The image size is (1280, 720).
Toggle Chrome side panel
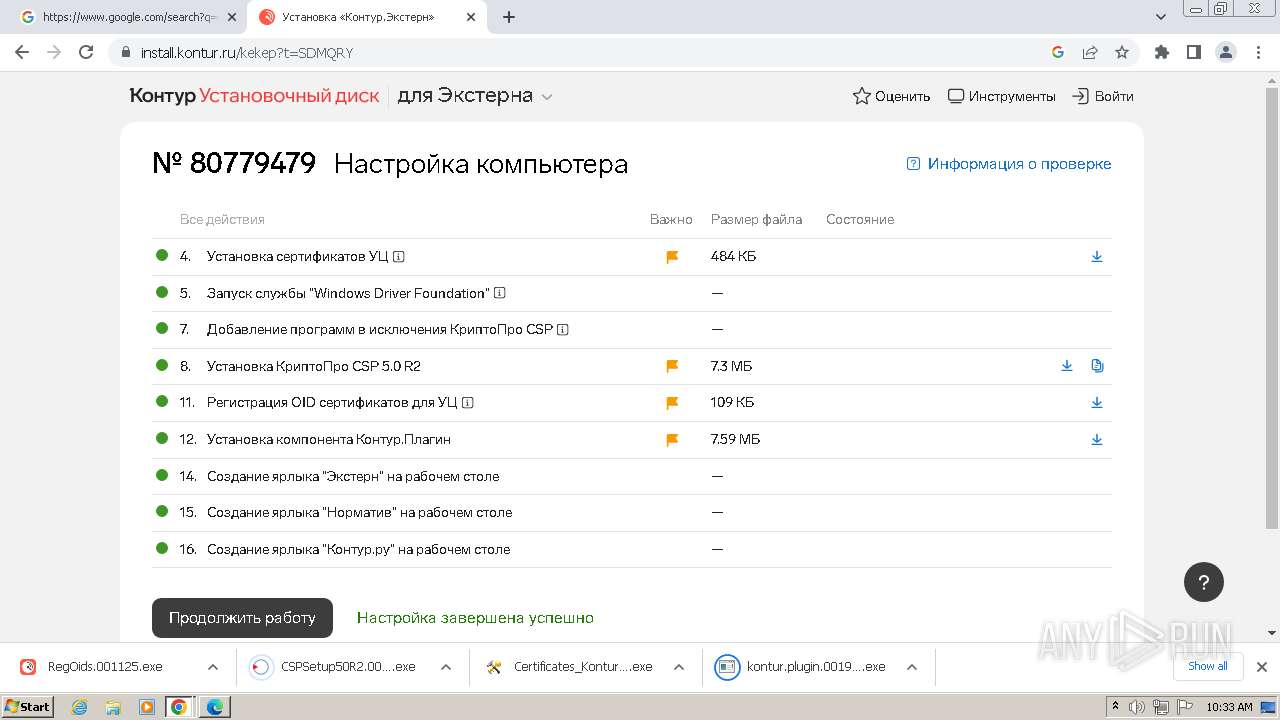1193,52
